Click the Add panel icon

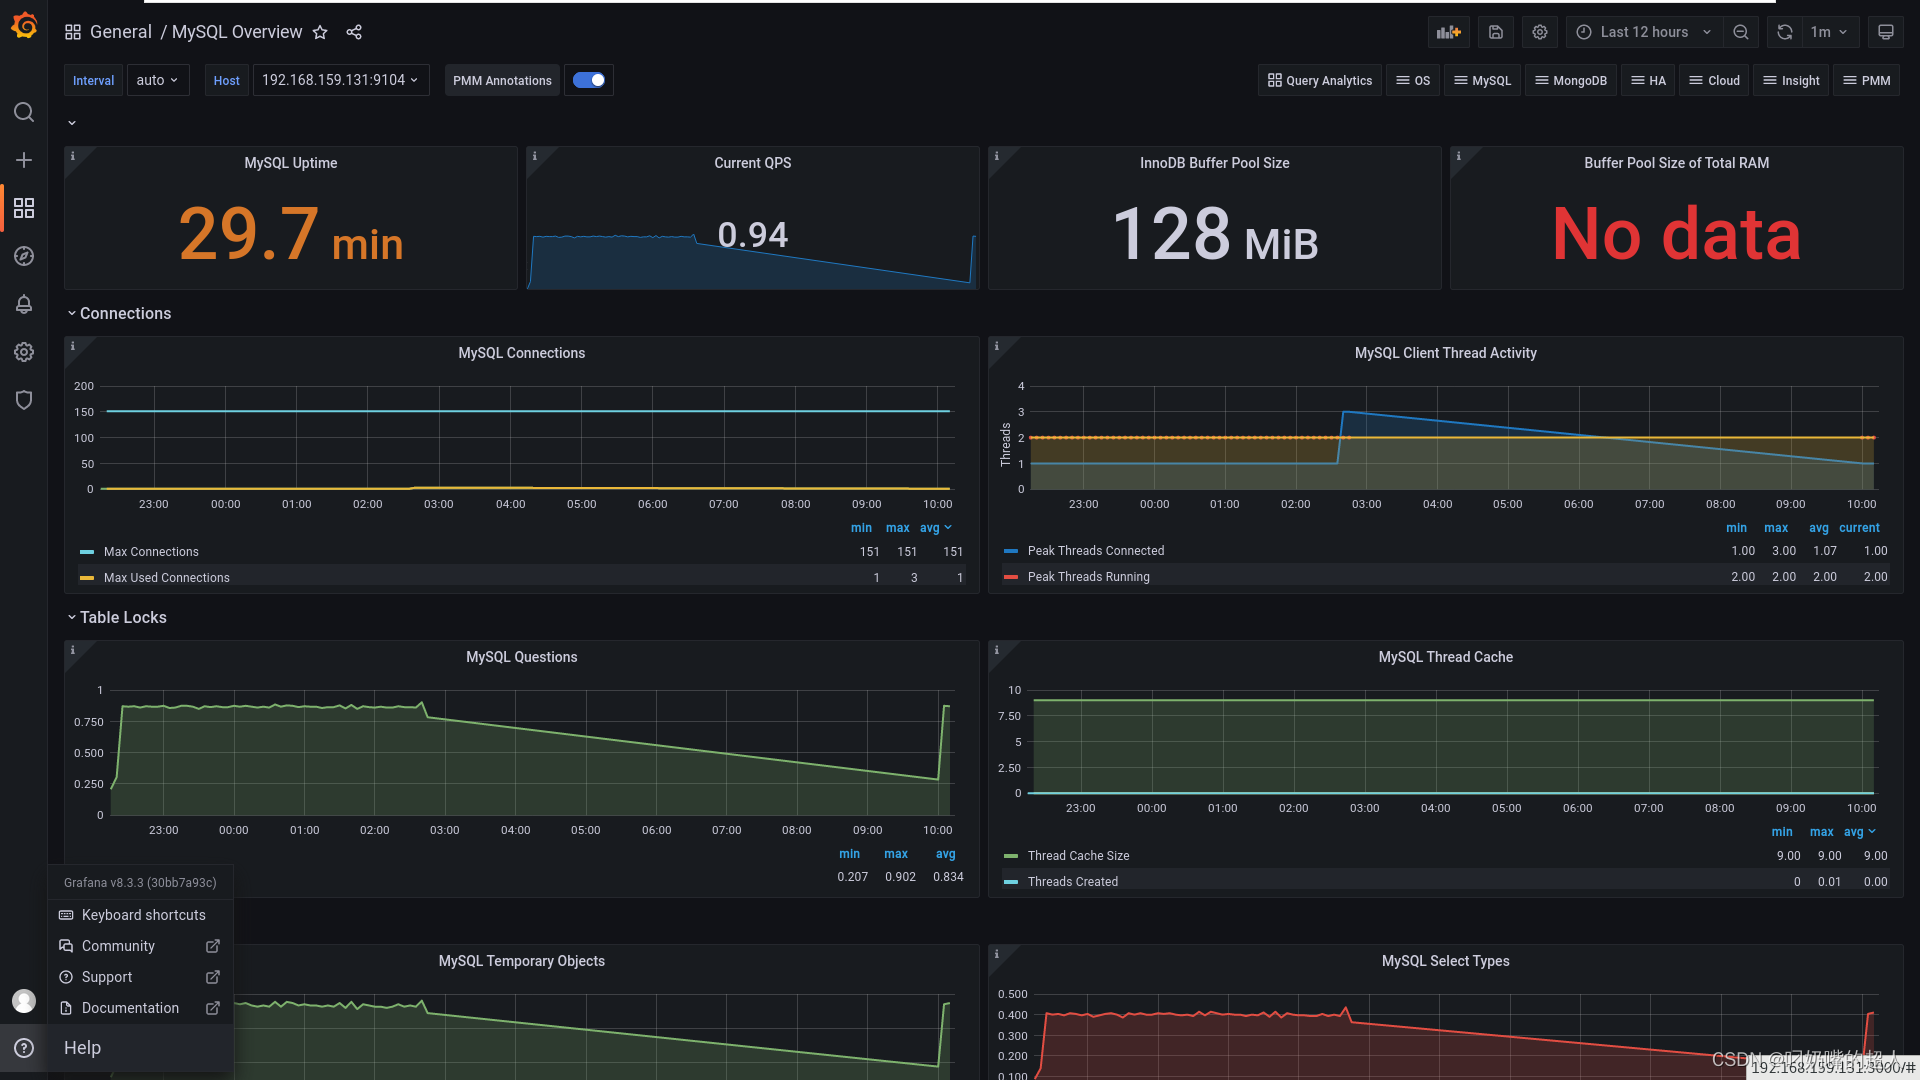point(1449,32)
